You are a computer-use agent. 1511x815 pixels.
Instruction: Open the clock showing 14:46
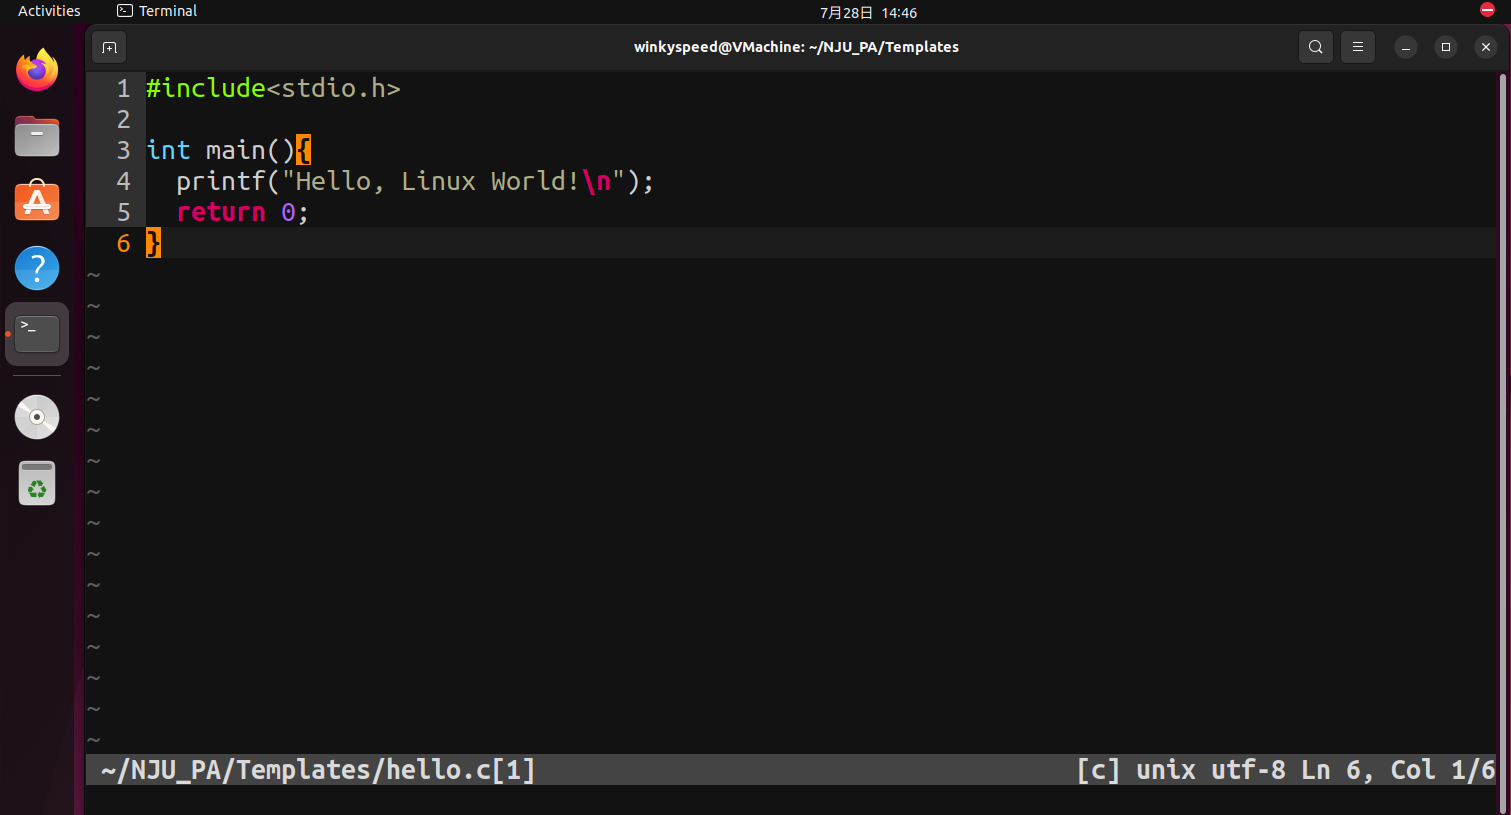(x=868, y=13)
